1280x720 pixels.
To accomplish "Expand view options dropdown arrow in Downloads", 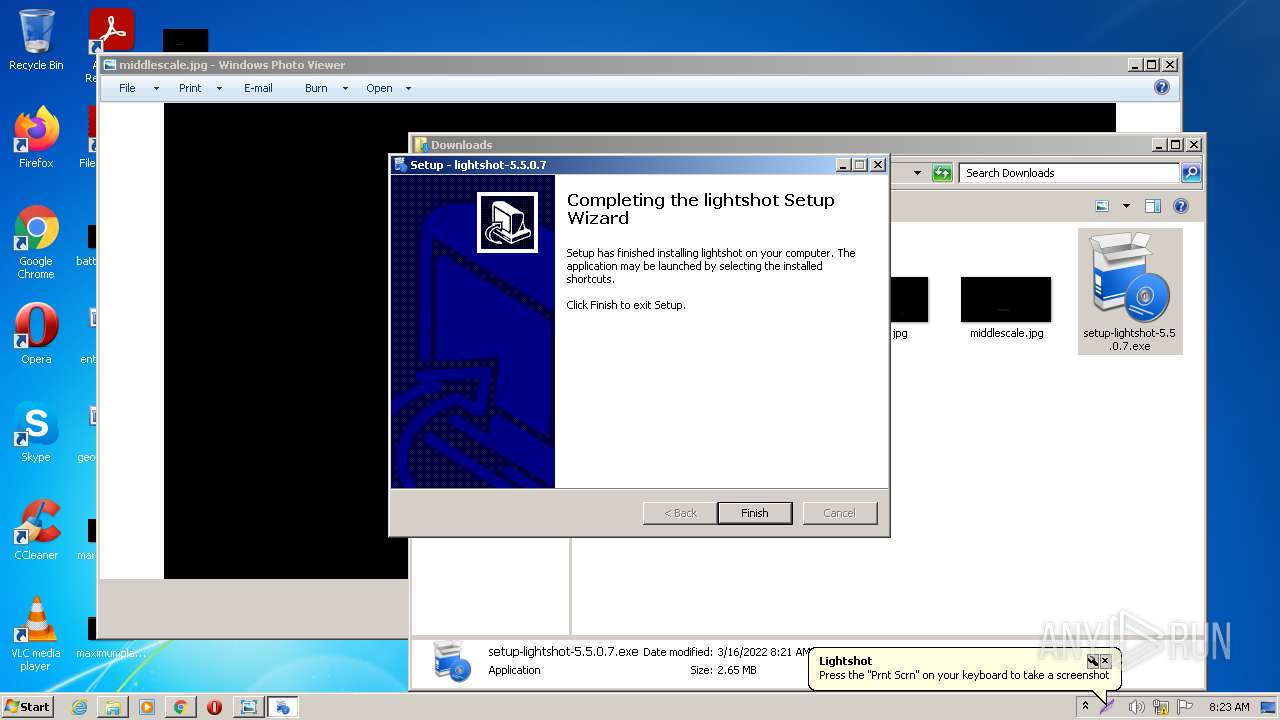I will pos(1126,206).
